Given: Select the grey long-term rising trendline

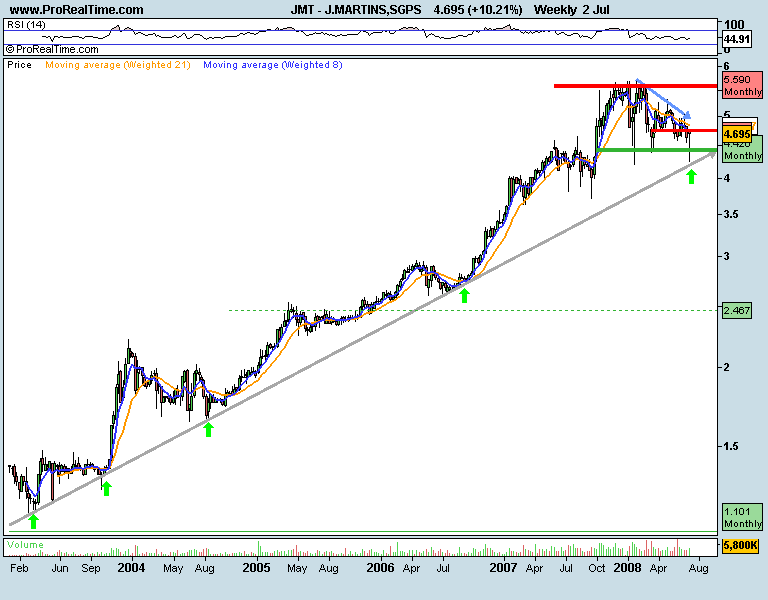Looking at the screenshot, I should click(362, 339).
